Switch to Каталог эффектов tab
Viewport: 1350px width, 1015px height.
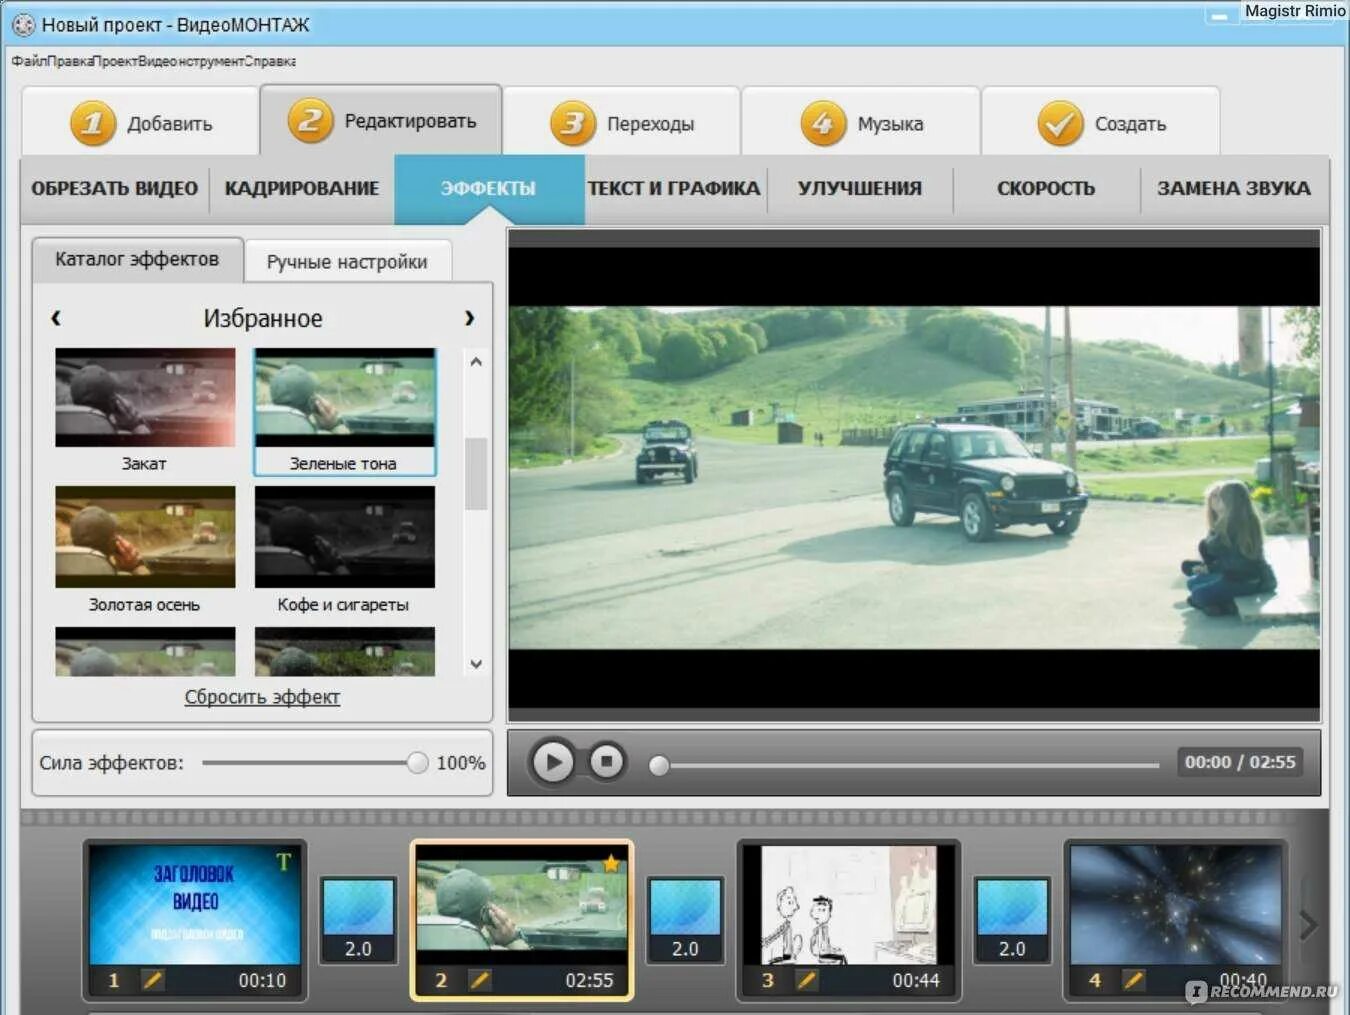(x=137, y=259)
